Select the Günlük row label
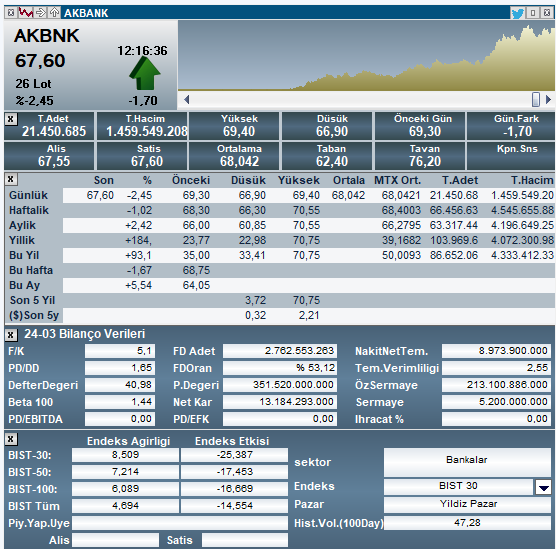The height and width of the screenshot is (549, 556). pos(28,195)
